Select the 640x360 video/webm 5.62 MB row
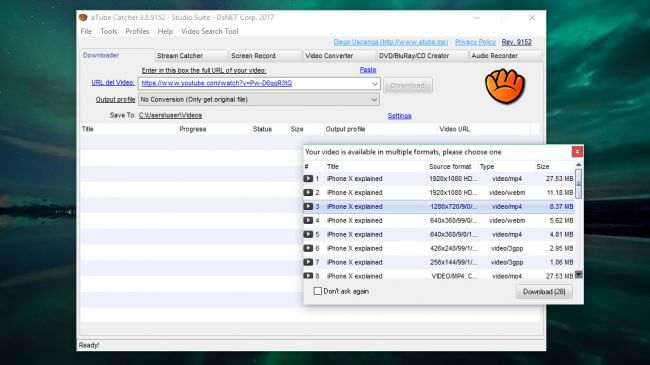The image size is (650, 365). [x=439, y=220]
